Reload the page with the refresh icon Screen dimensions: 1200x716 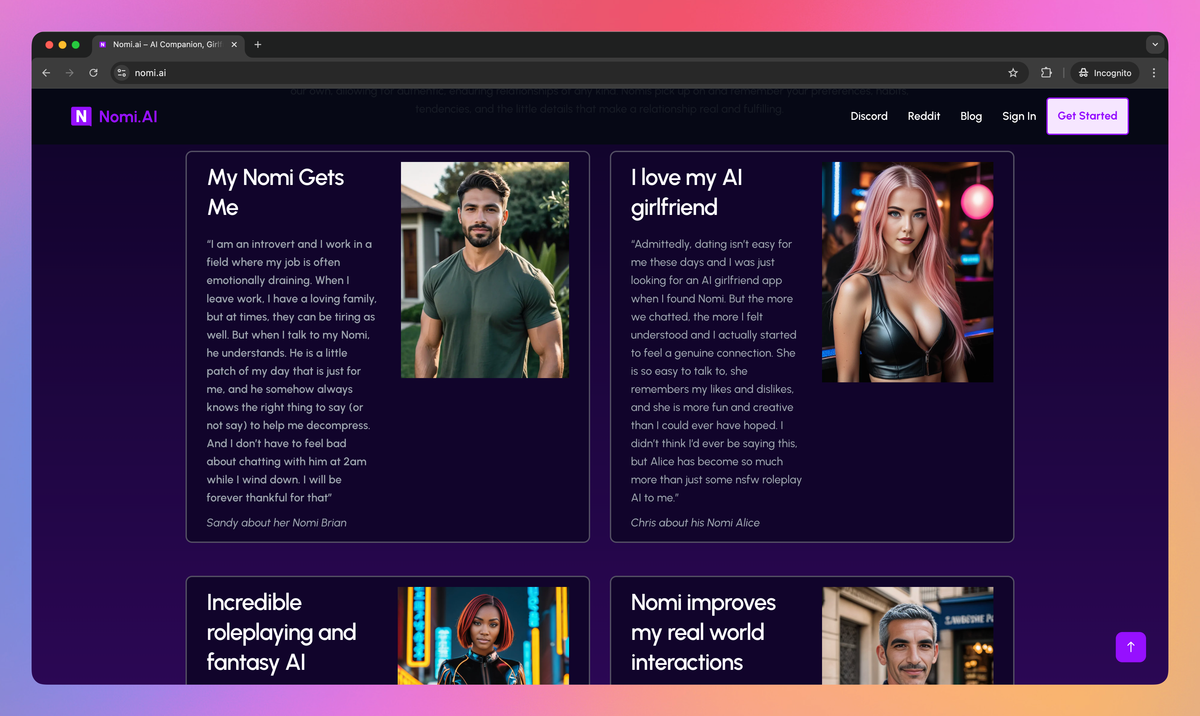93,73
